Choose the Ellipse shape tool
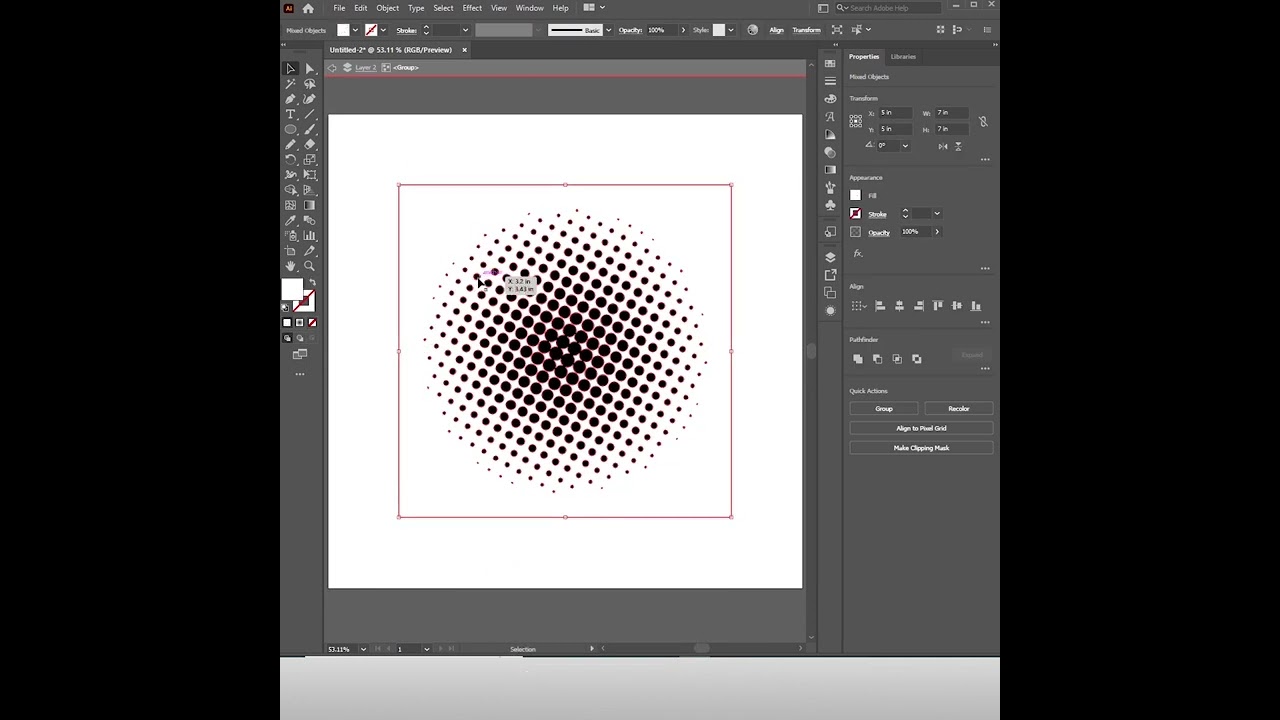The height and width of the screenshot is (720, 1280). pos(290,129)
